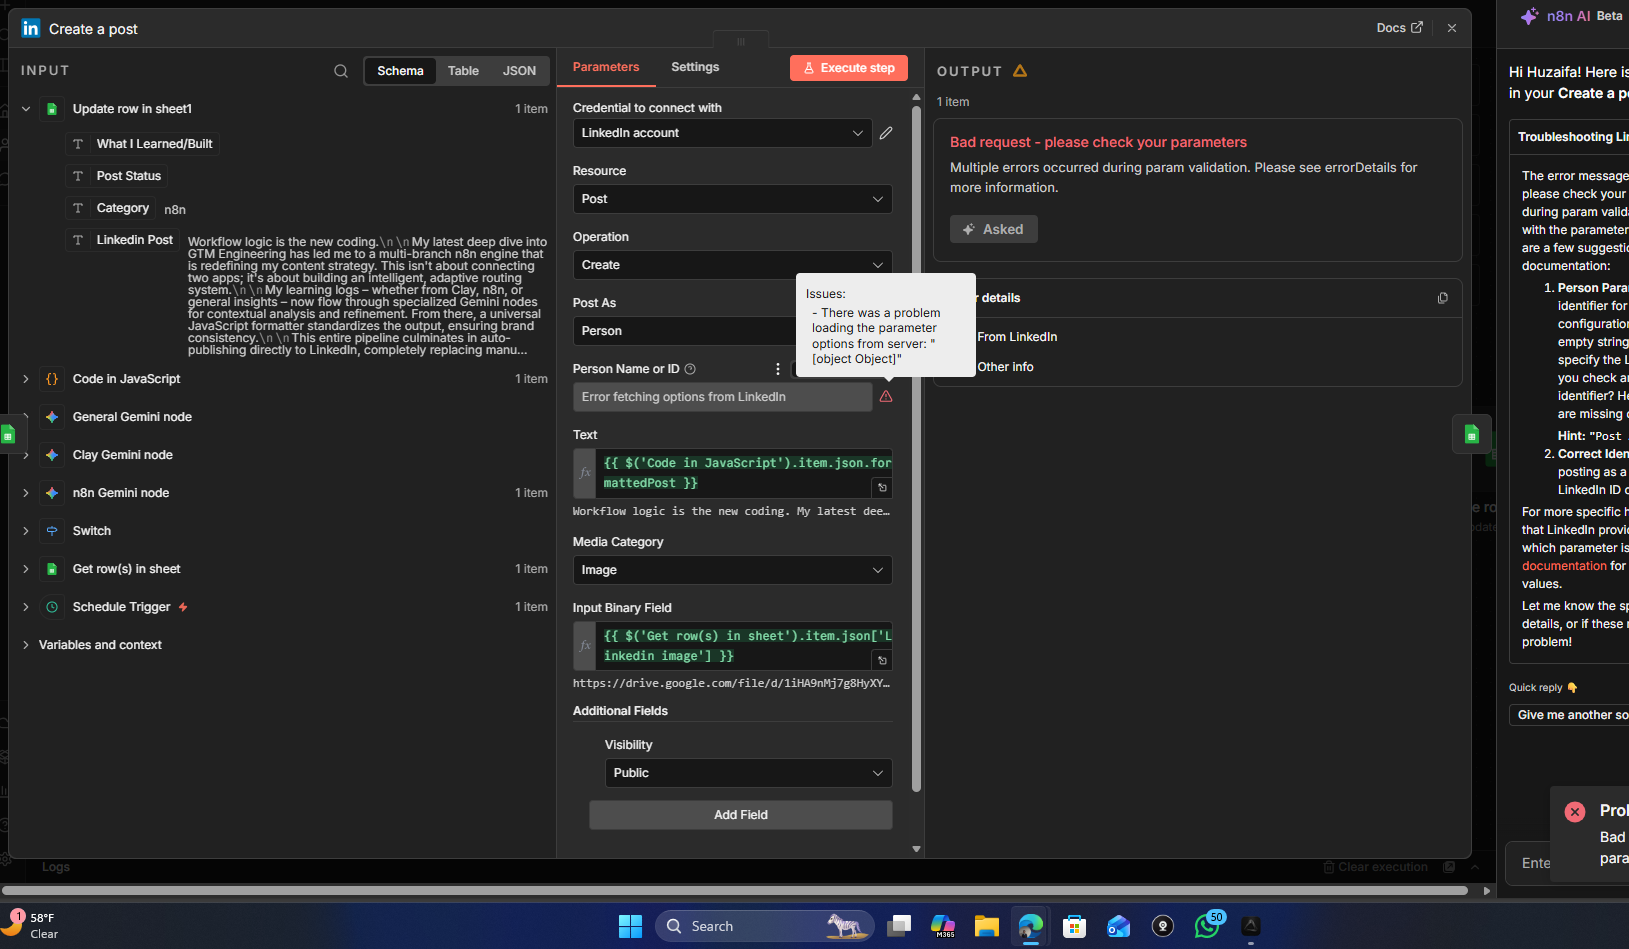Screen dimensions: 1629x949
Task: Open the Parameters tab
Action: point(606,67)
